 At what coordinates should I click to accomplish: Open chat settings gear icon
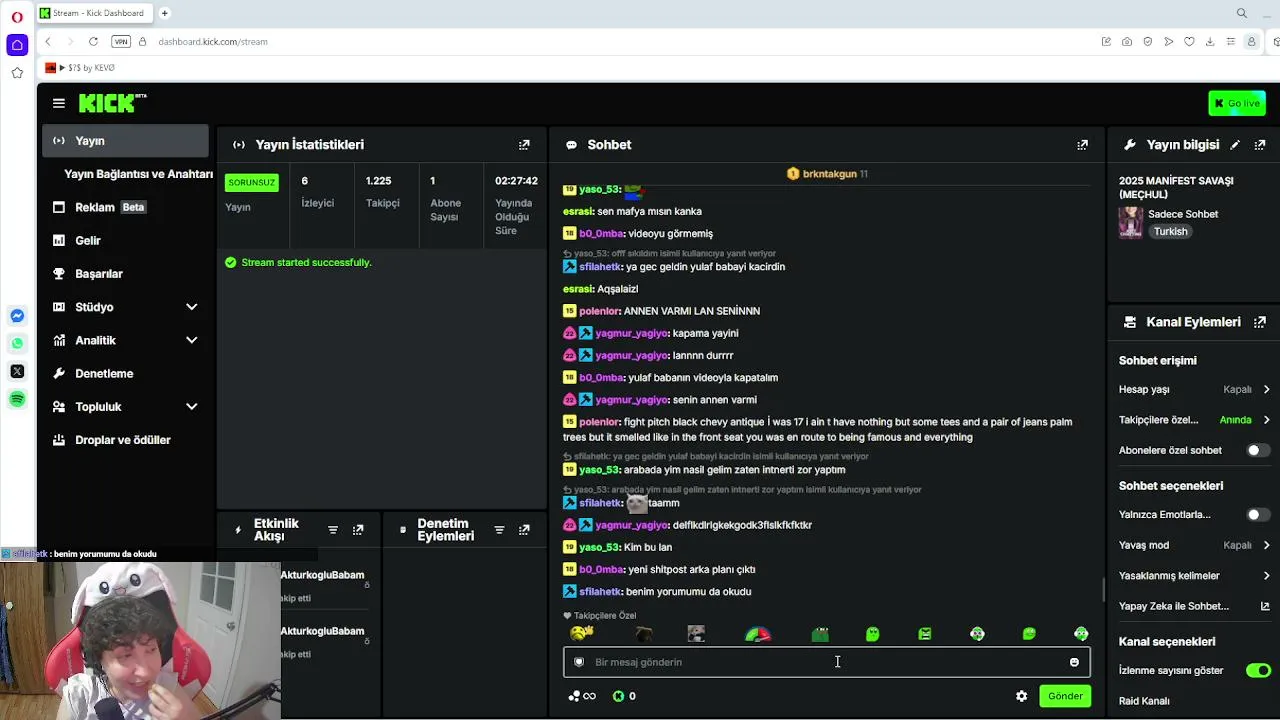click(1021, 696)
